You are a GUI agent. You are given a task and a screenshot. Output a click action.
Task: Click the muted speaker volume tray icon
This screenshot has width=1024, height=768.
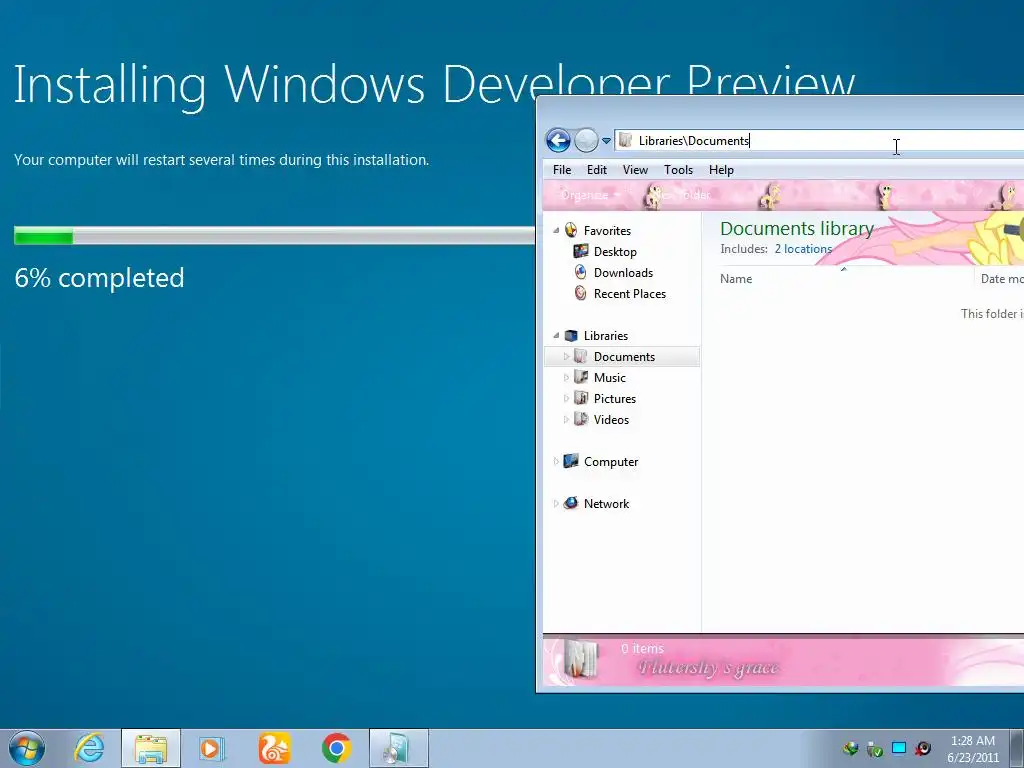[923, 748]
